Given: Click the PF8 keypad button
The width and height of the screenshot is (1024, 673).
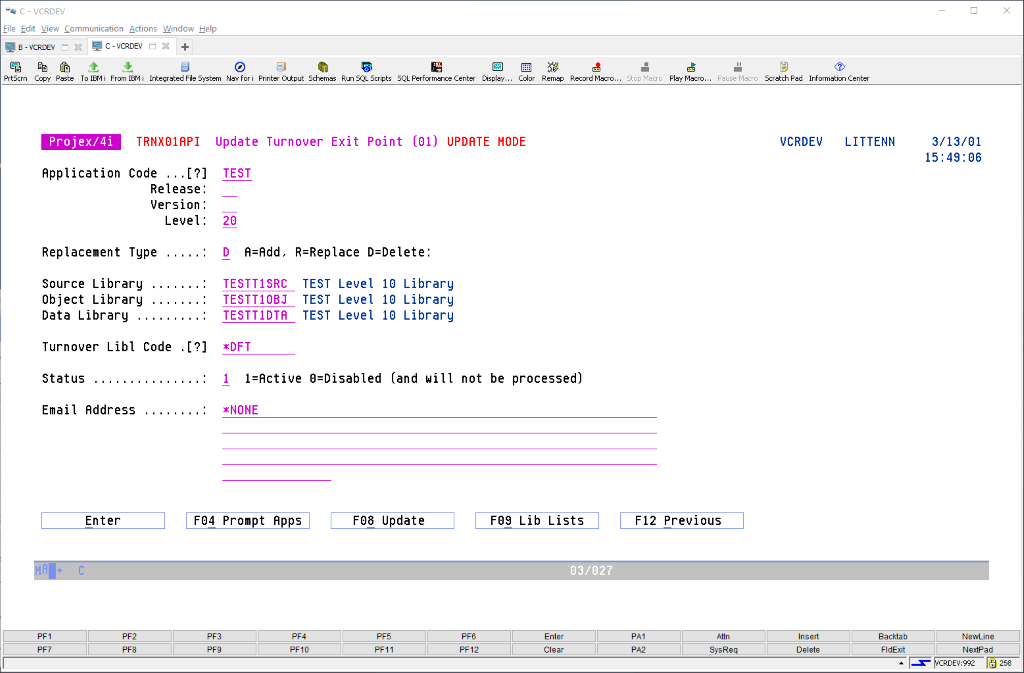Looking at the screenshot, I should 129,650.
